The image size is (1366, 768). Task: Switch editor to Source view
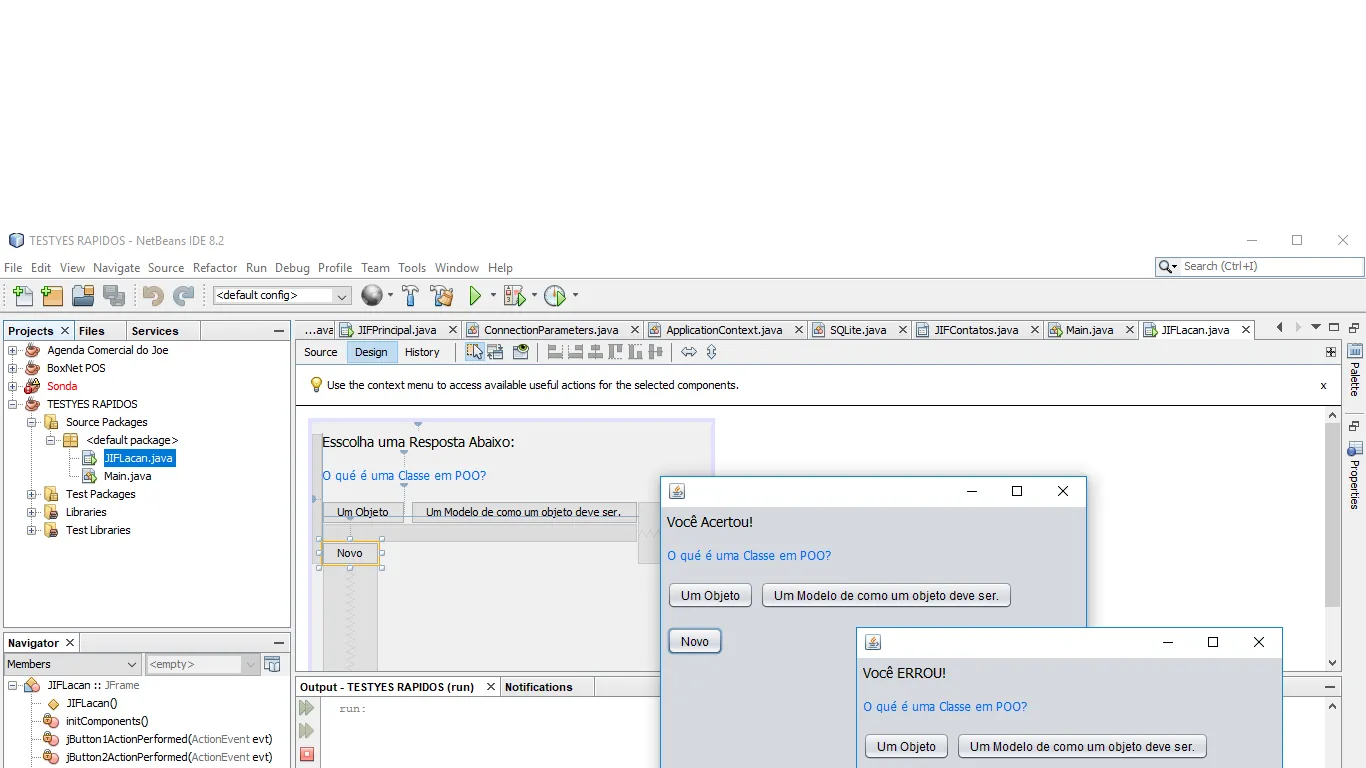pyautogui.click(x=321, y=352)
